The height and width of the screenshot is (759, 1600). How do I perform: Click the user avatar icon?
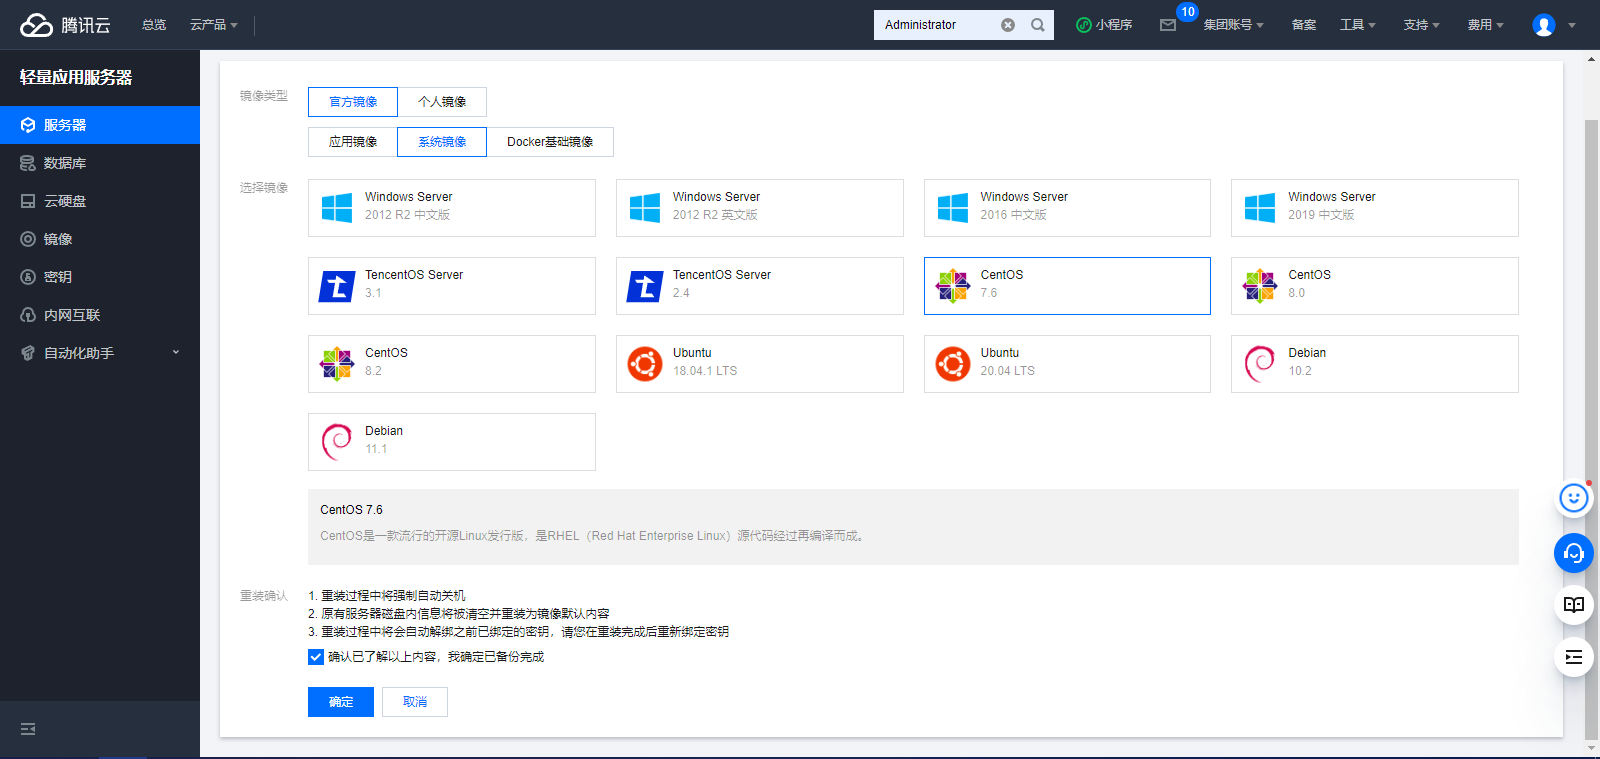pos(1544,25)
